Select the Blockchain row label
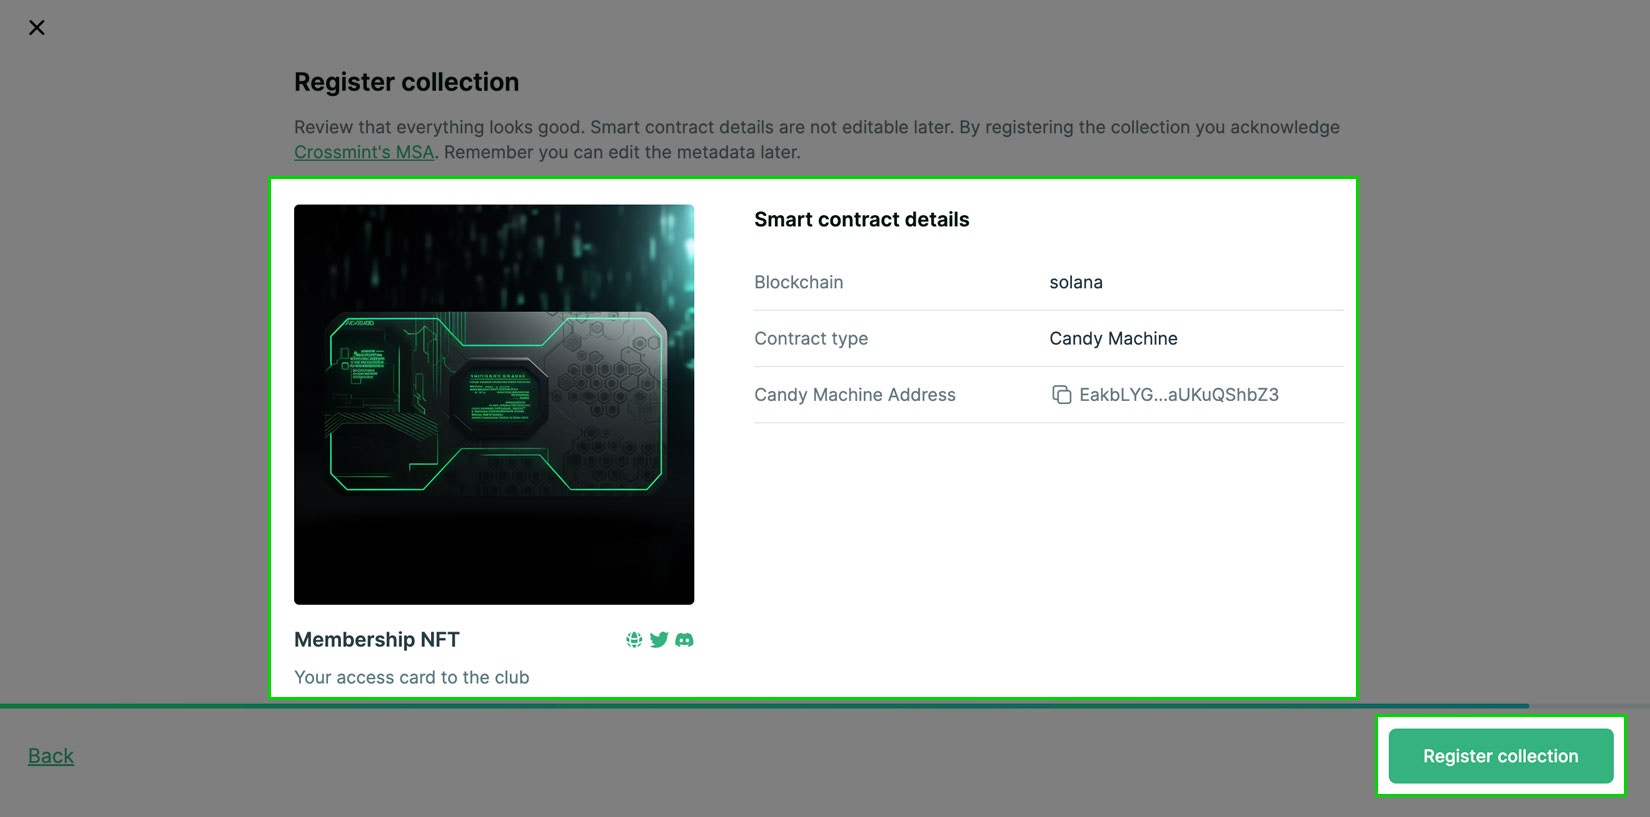1650x817 pixels. pos(799,282)
